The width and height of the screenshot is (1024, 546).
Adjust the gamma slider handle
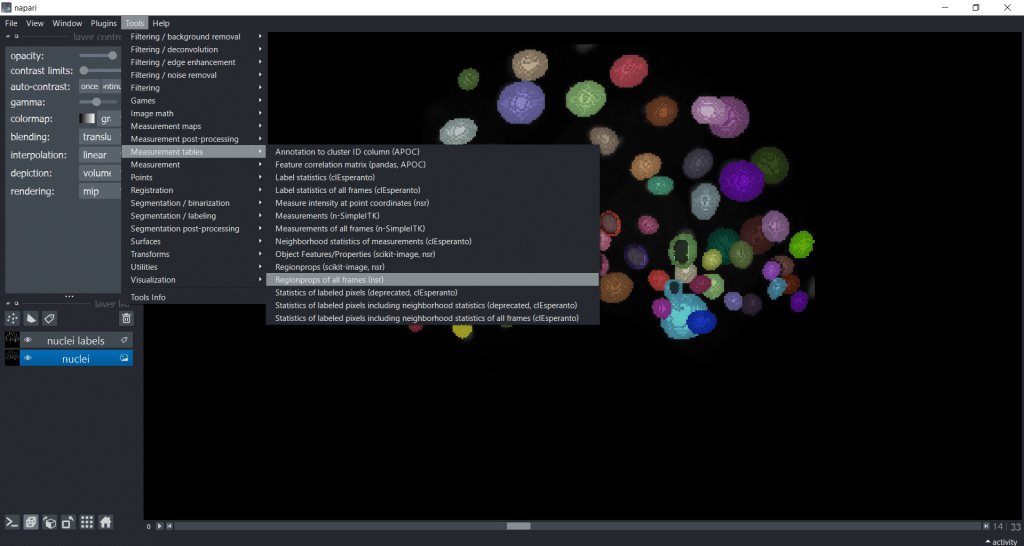coord(97,102)
